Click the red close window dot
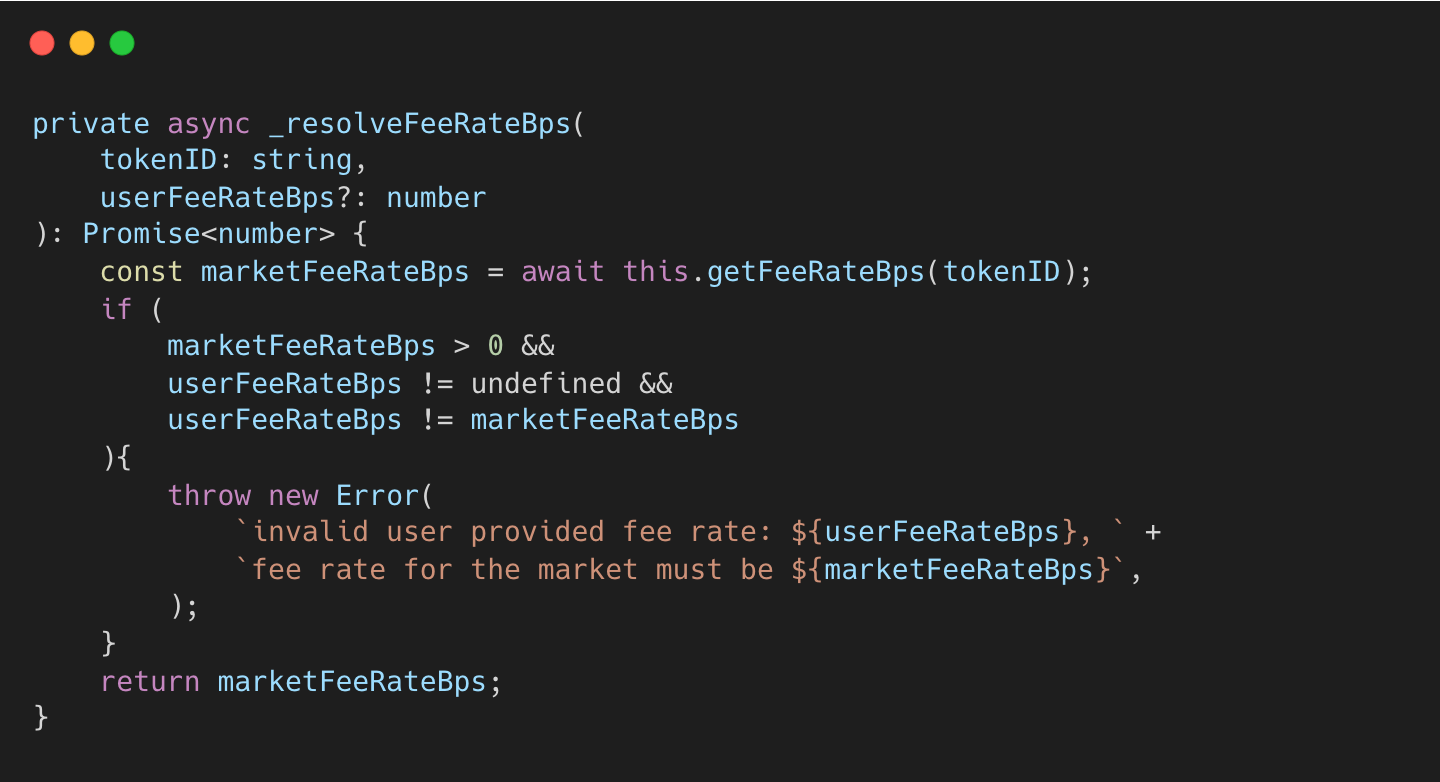 (x=42, y=43)
